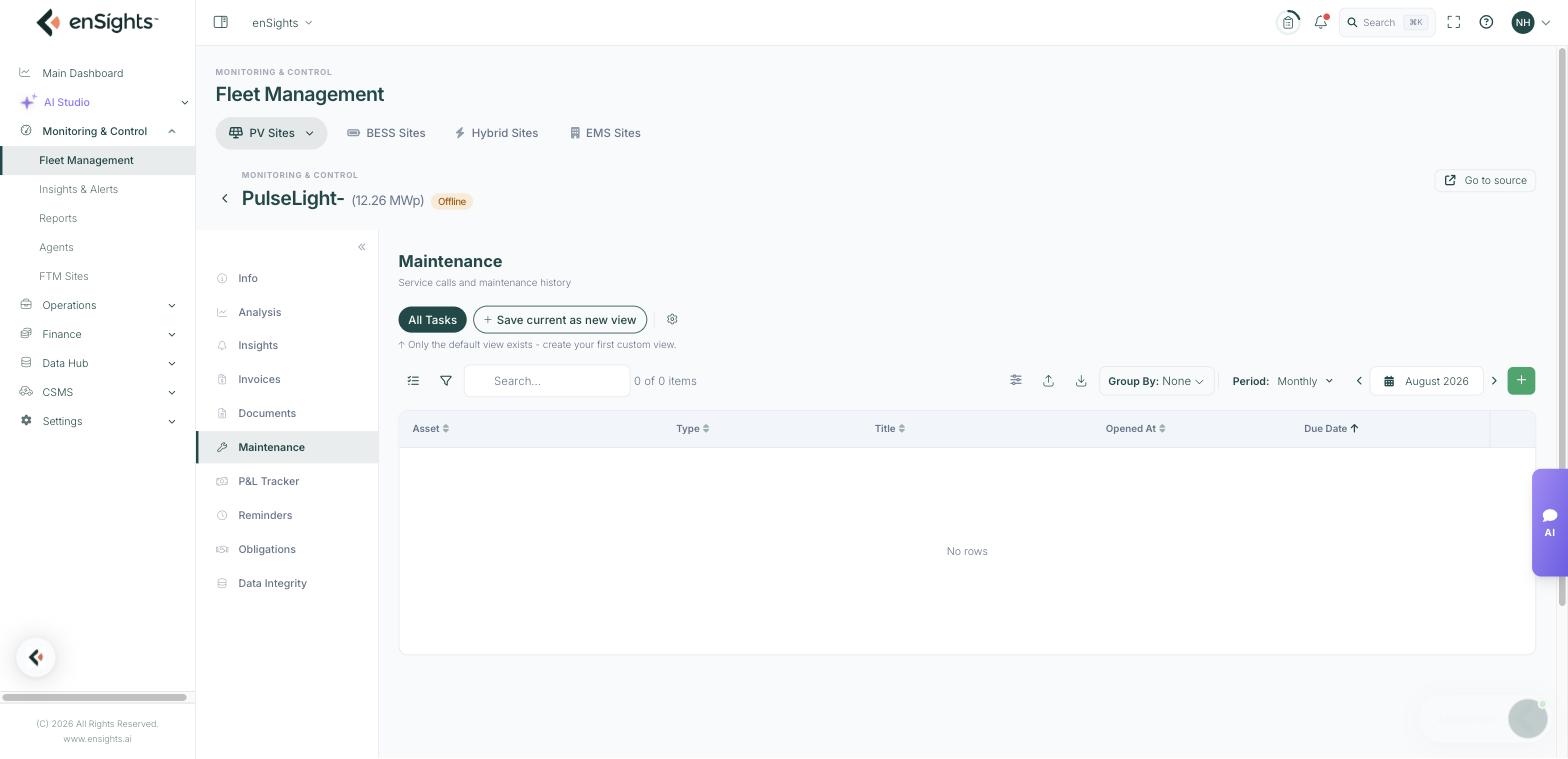1568x759 pixels.
Task: Expand the AI Studio section
Action: coord(184,102)
